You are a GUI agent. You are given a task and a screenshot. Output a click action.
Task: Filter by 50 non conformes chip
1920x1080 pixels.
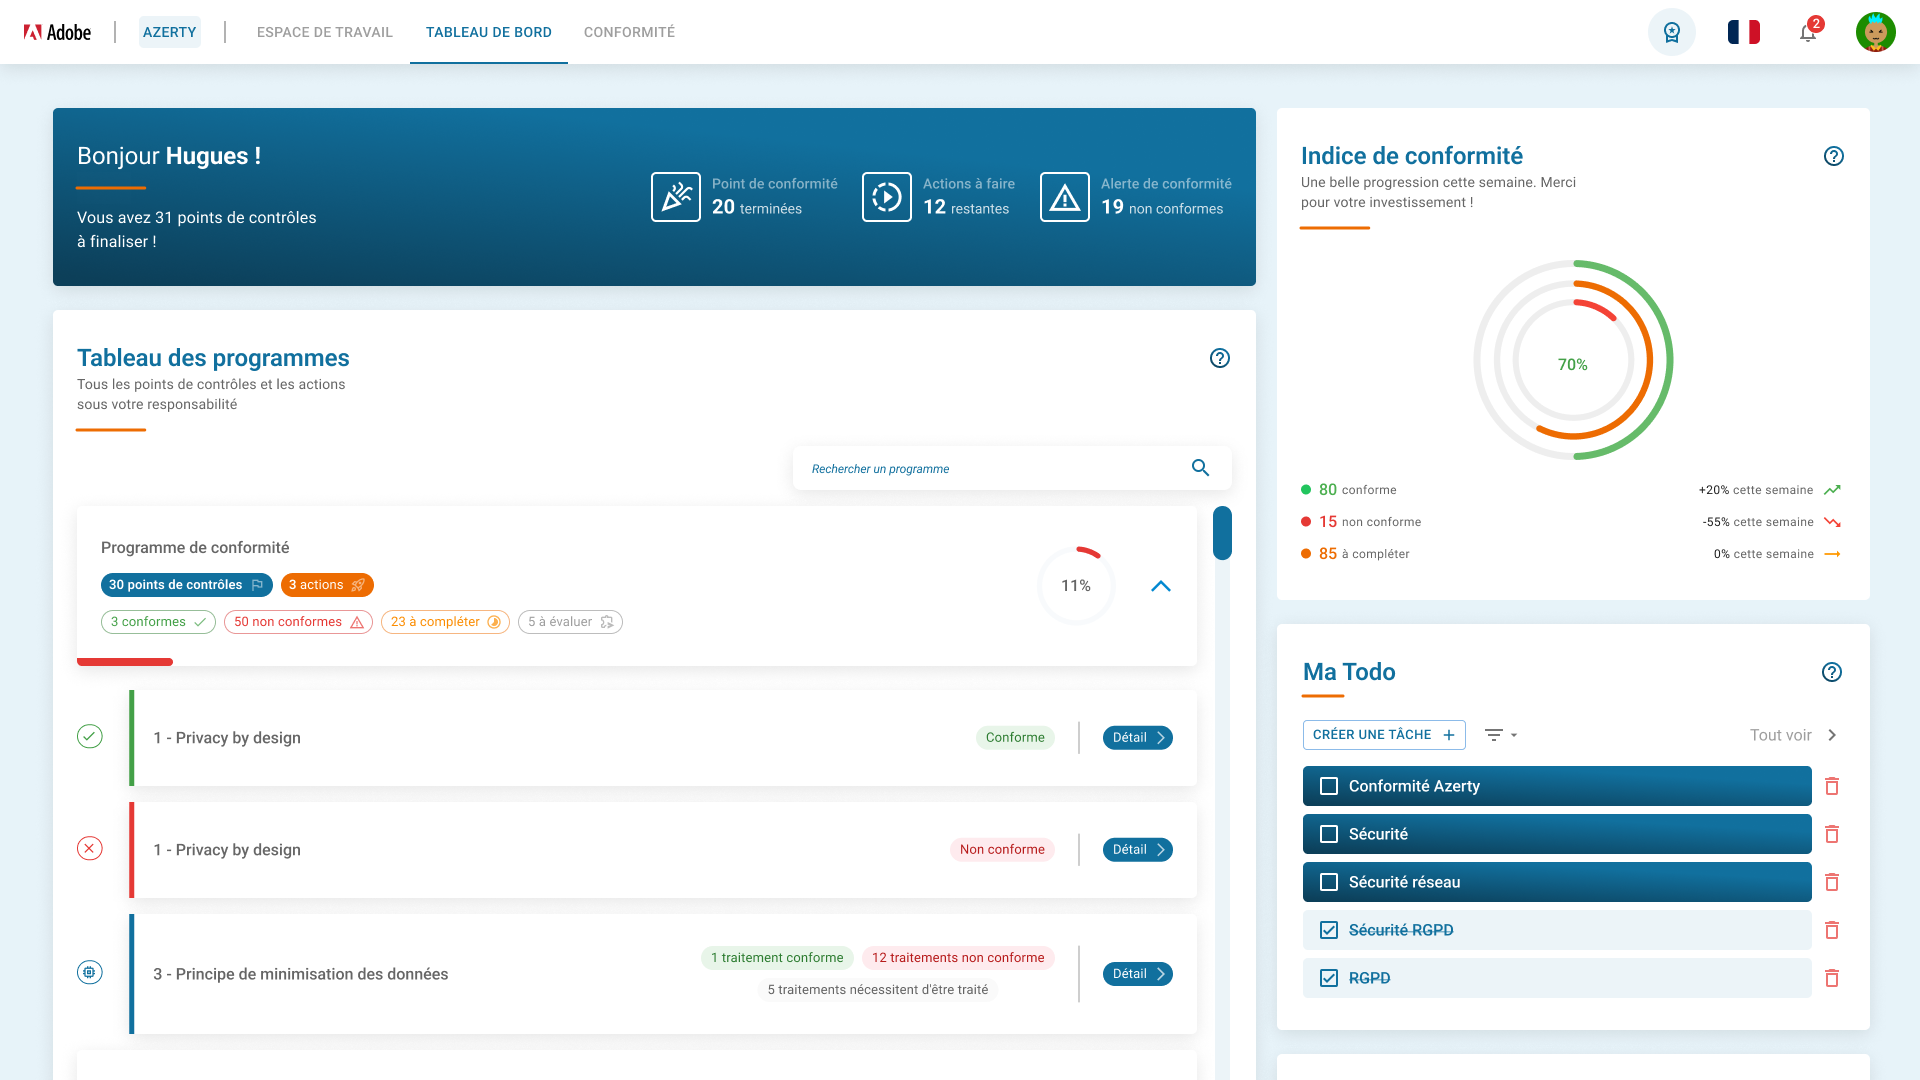(298, 622)
